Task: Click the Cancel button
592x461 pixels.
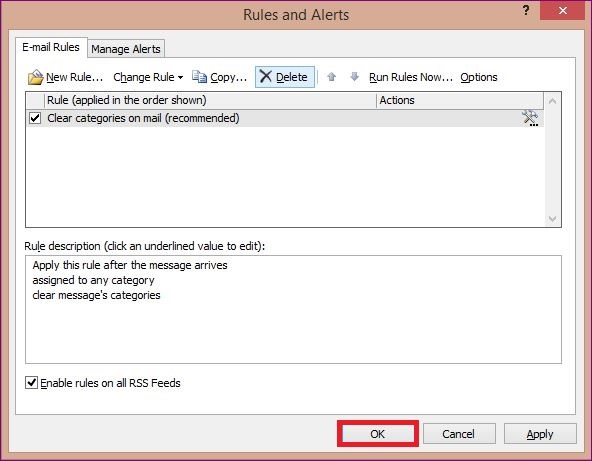Action: [x=459, y=433]
